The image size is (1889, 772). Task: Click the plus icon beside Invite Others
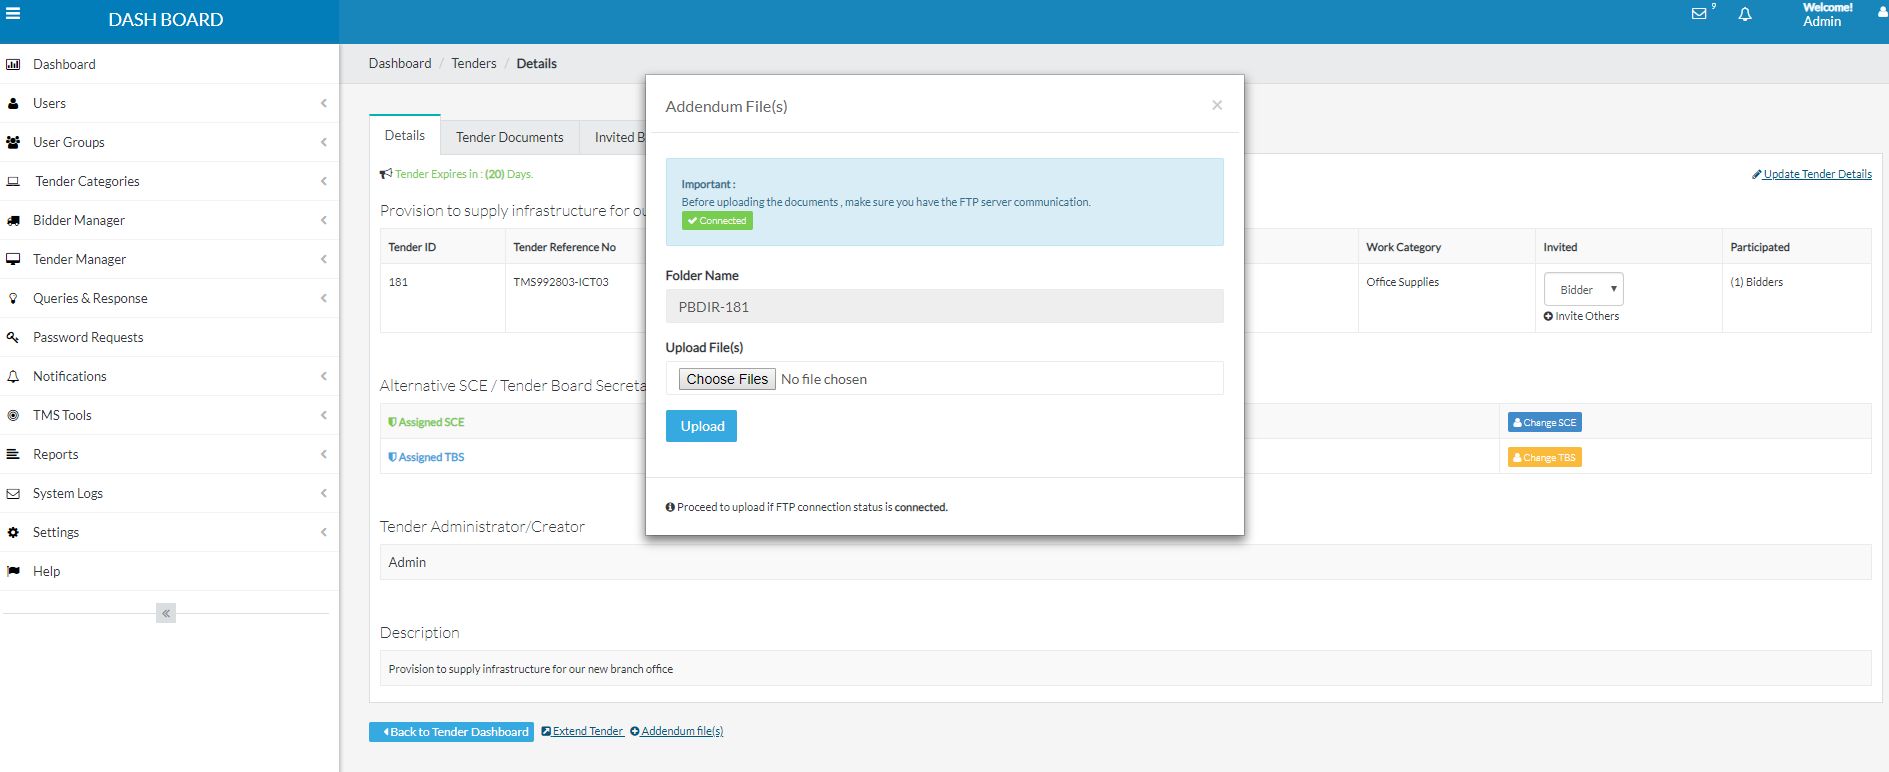coord(1548,316)
